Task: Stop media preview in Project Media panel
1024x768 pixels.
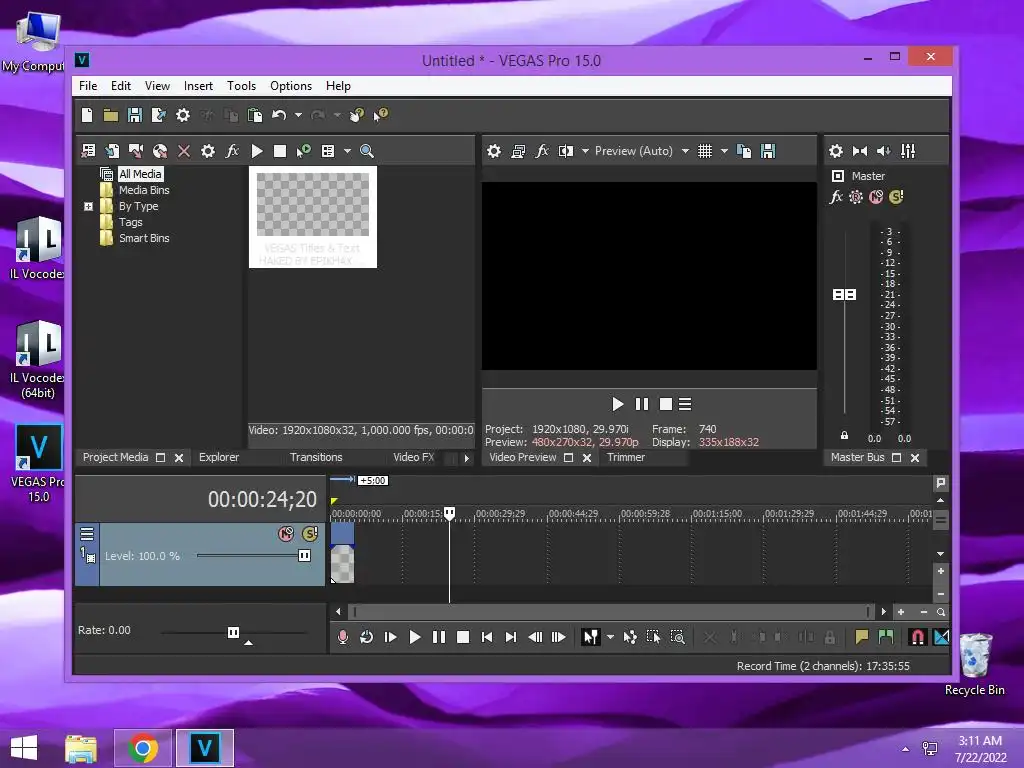Action: tap(280, 152)
